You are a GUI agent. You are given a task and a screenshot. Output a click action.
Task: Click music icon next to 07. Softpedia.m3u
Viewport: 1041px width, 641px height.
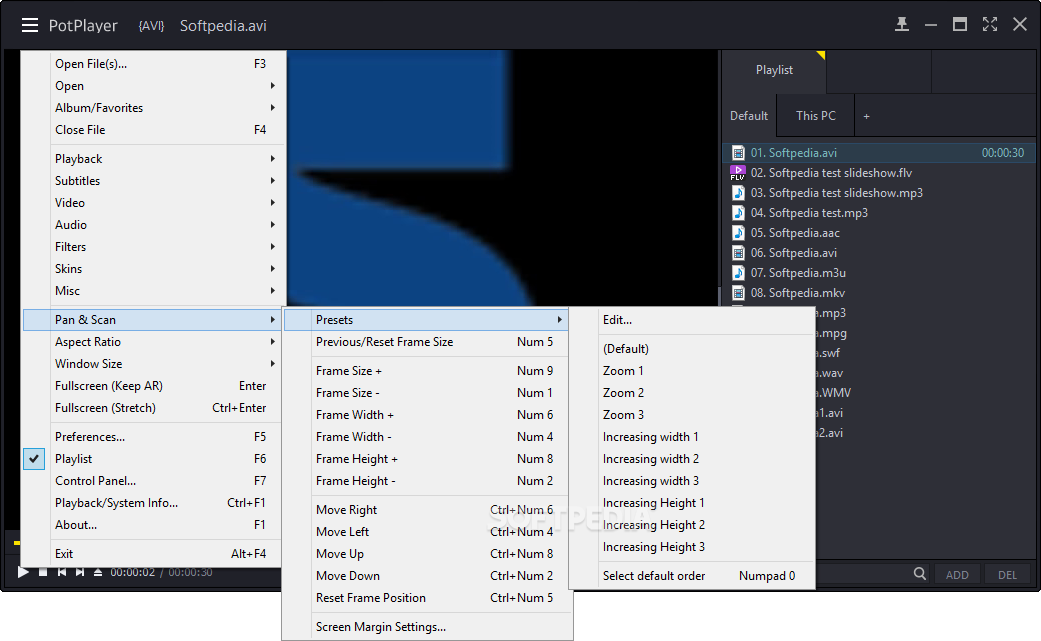pyautogui.click(x=738, y=273)
